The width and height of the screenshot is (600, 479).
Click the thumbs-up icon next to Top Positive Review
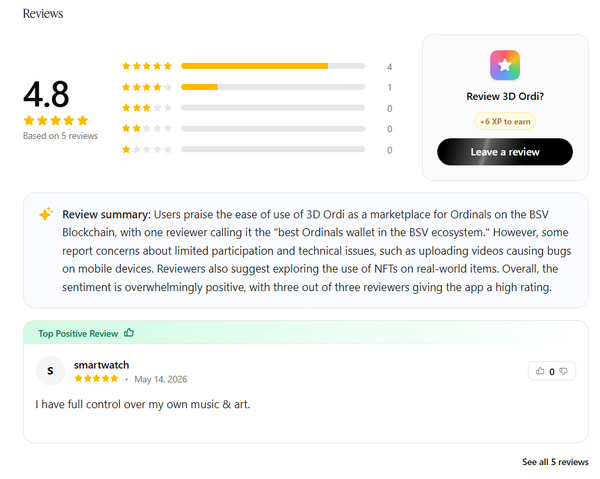pos(129,333)
